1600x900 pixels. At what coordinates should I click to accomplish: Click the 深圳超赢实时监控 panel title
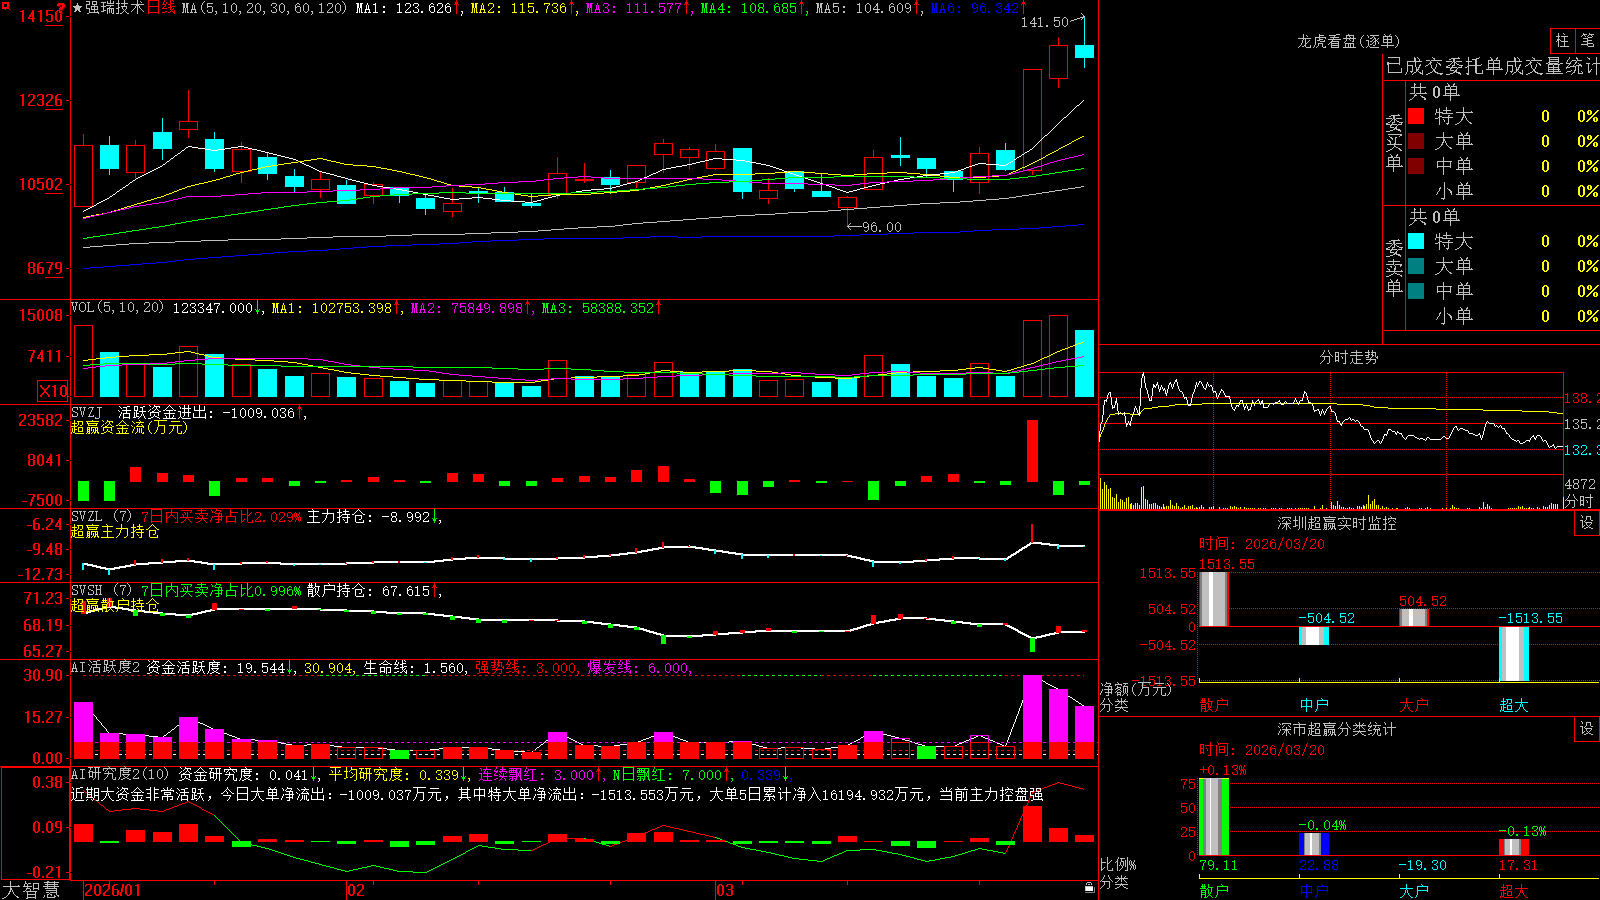[x=1337, y=523]
